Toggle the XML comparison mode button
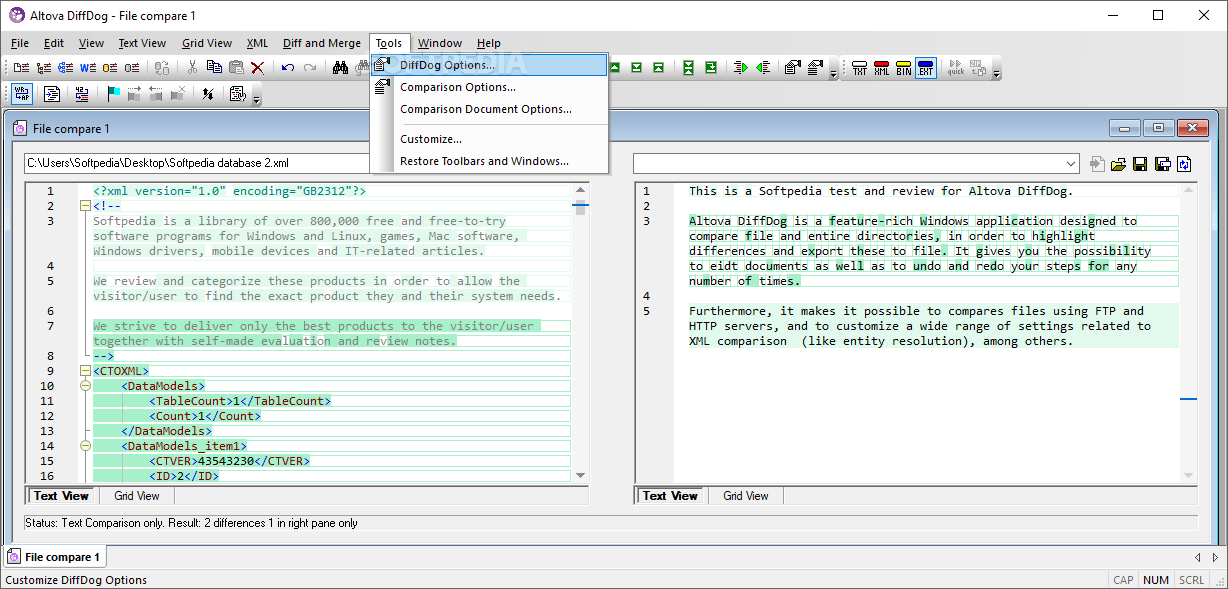Image resolution: width=1228 pixels, height=589 pixels. click(x=882, y=68)
